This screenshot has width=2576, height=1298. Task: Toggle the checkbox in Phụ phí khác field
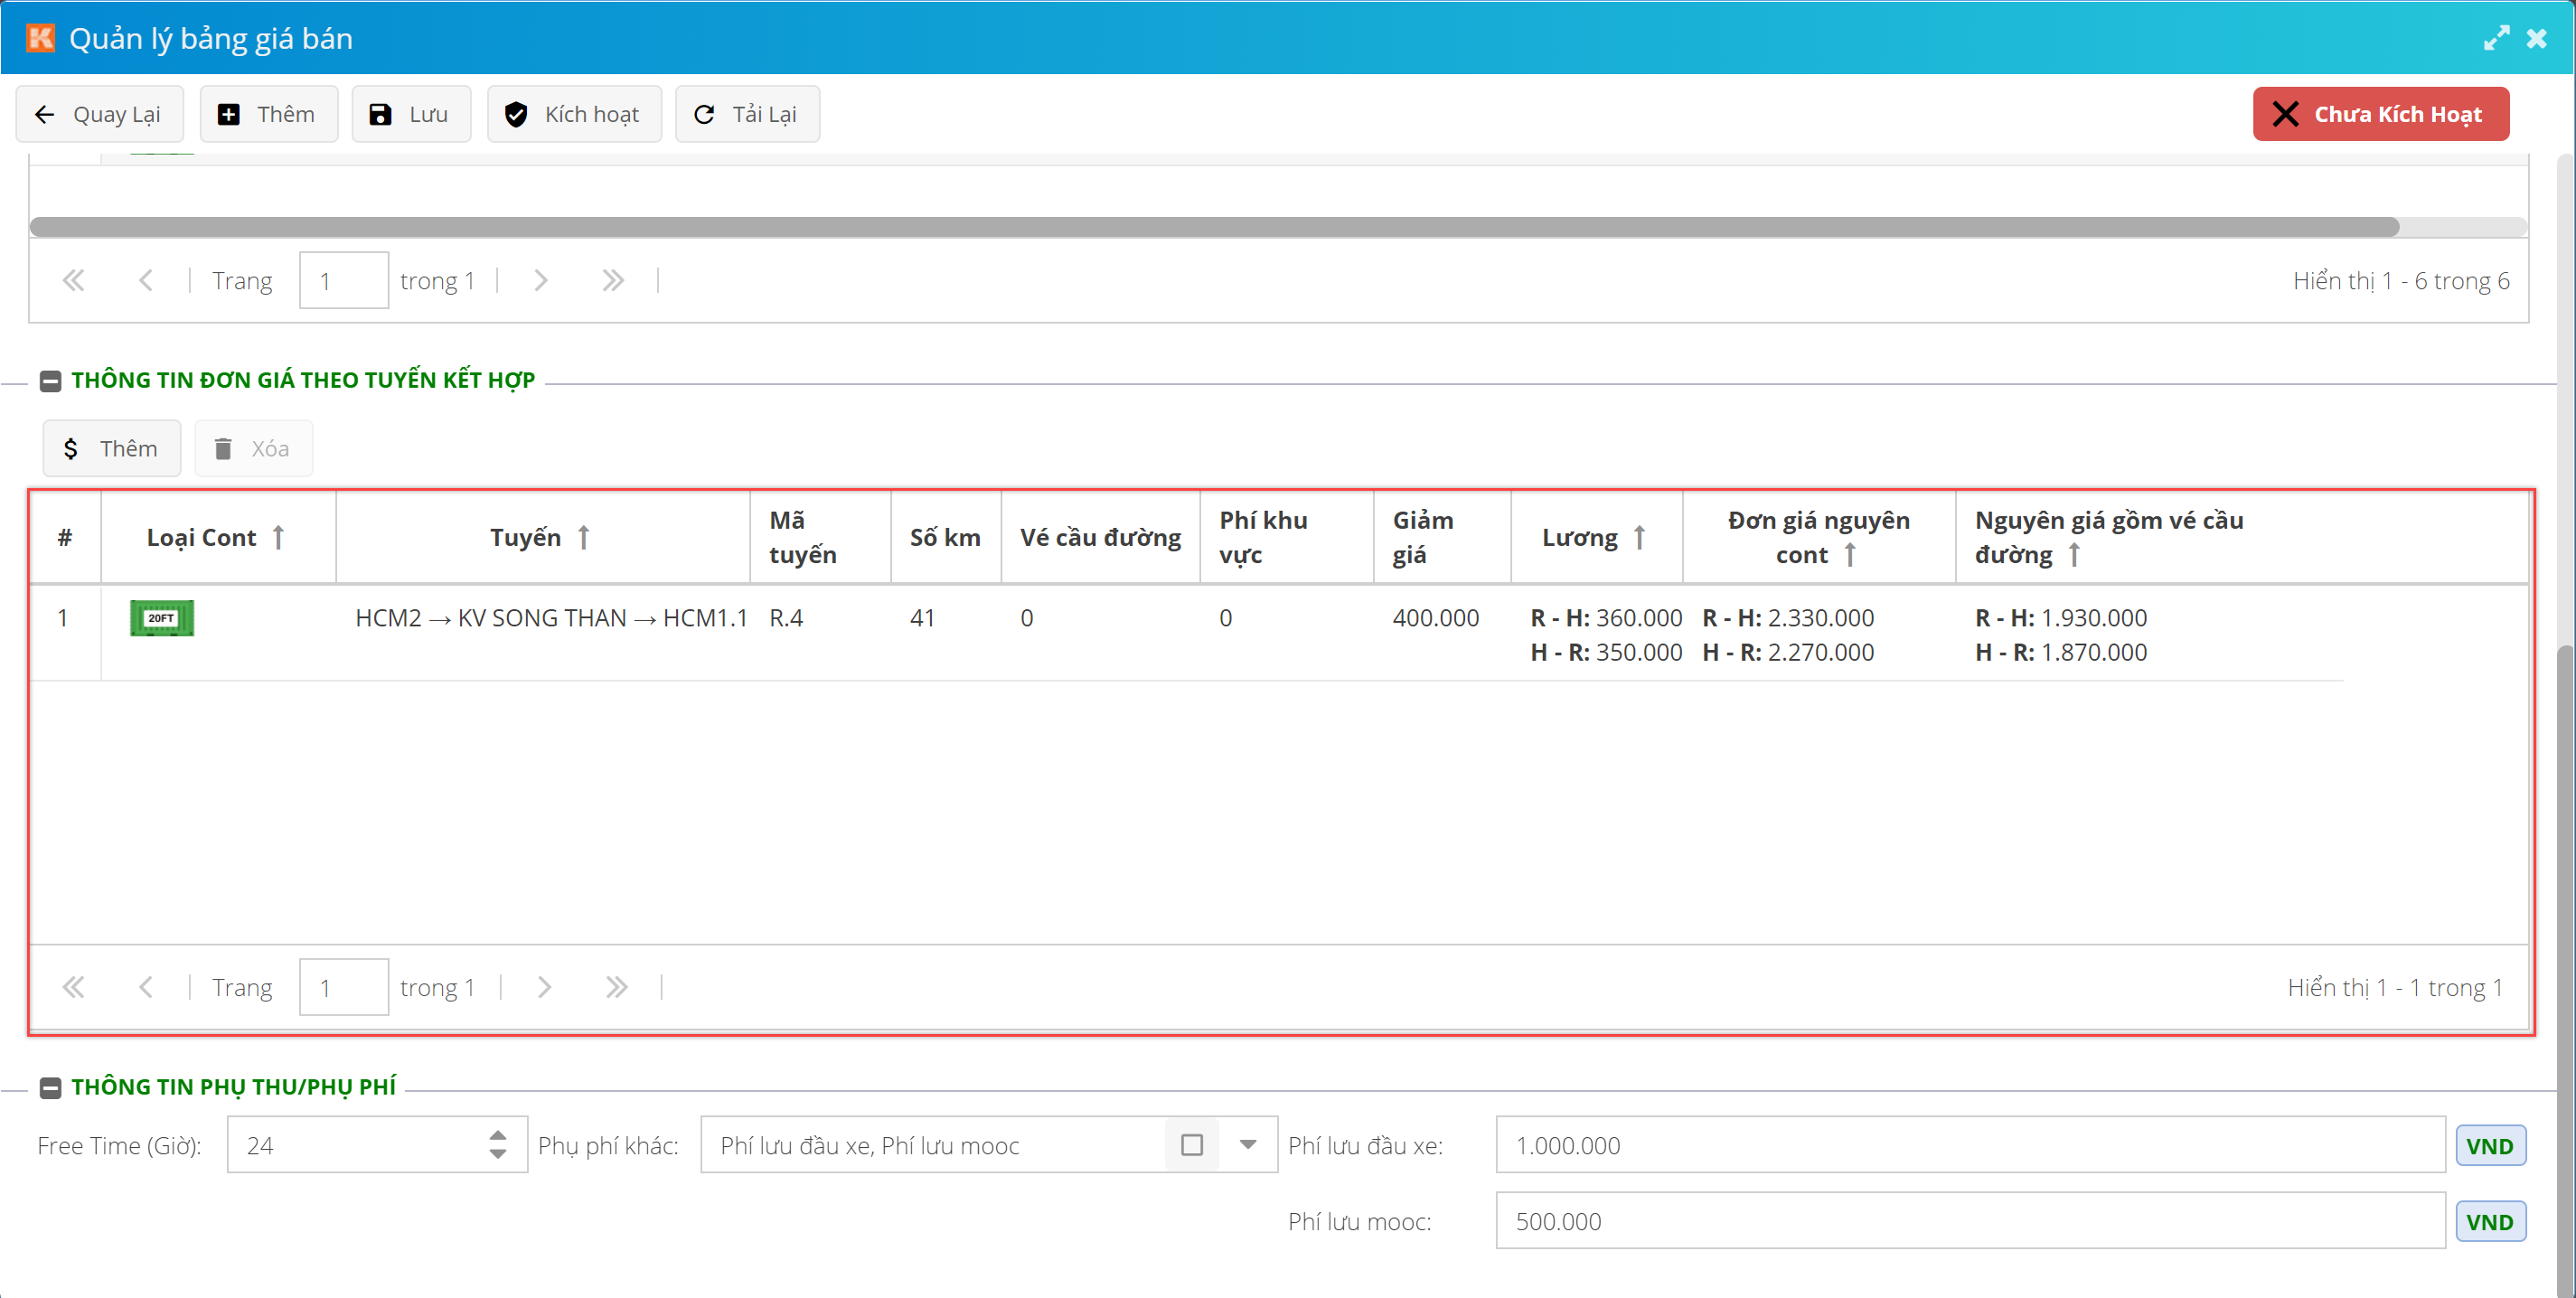tap(1191, 1144)
